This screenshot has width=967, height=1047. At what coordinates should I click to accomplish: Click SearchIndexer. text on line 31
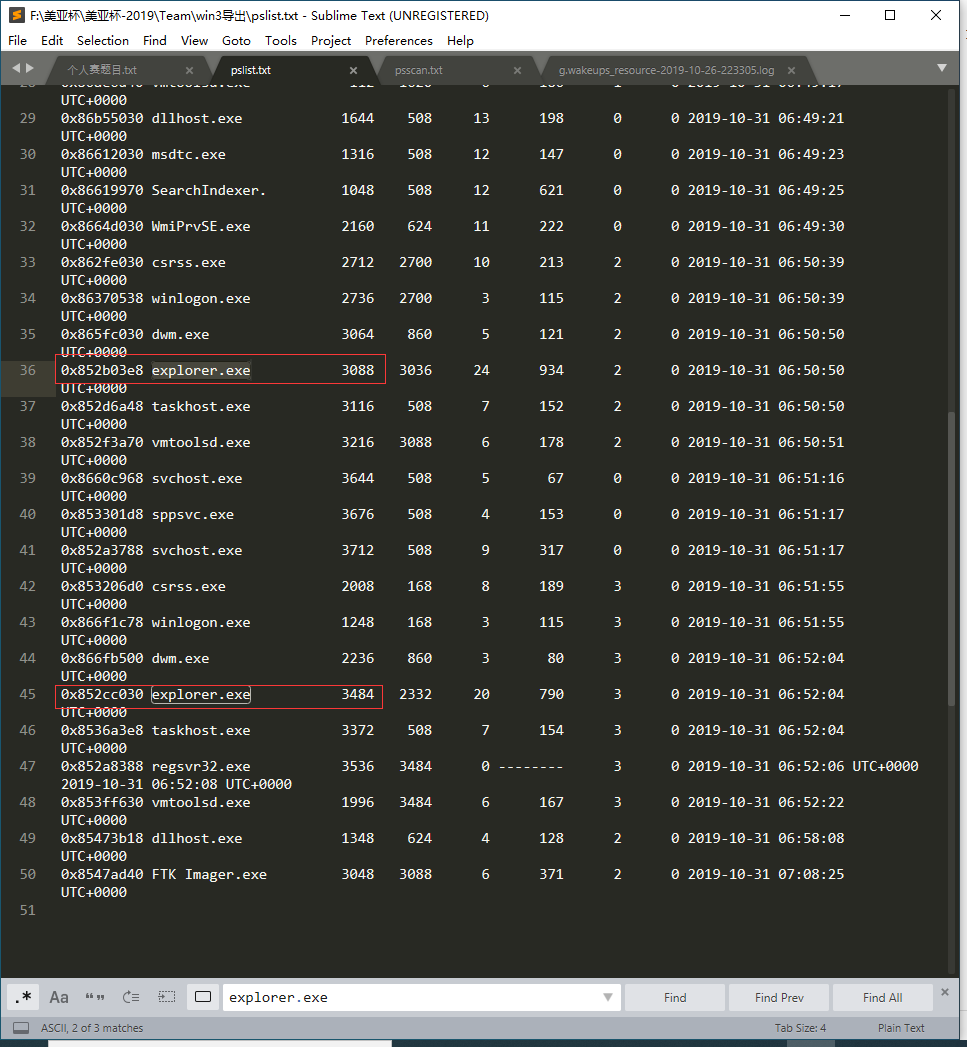[x=209, y=190]
